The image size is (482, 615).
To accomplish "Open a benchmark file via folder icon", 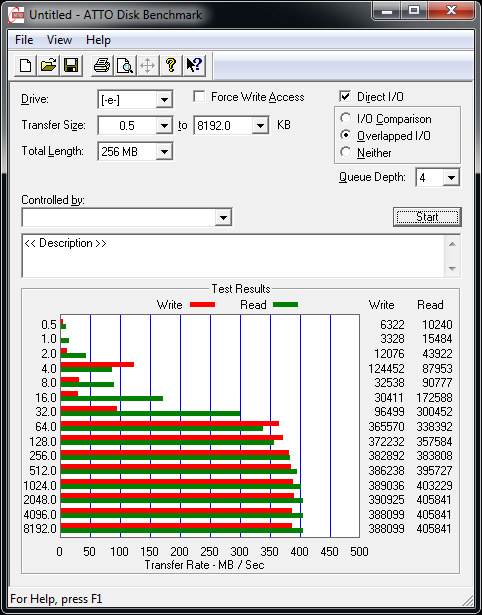I will (48, 65).
